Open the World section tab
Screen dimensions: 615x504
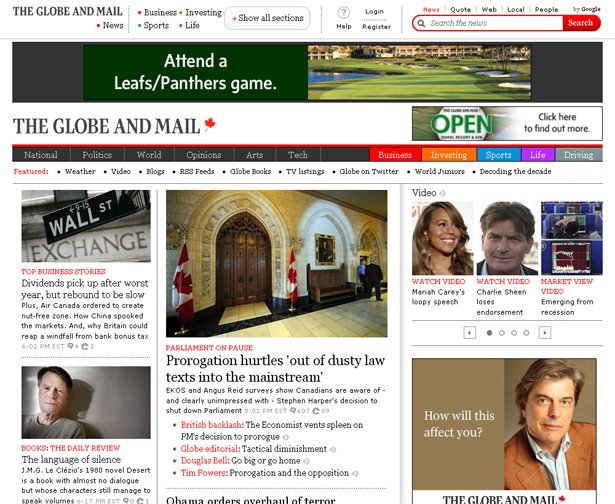[149, 155]
